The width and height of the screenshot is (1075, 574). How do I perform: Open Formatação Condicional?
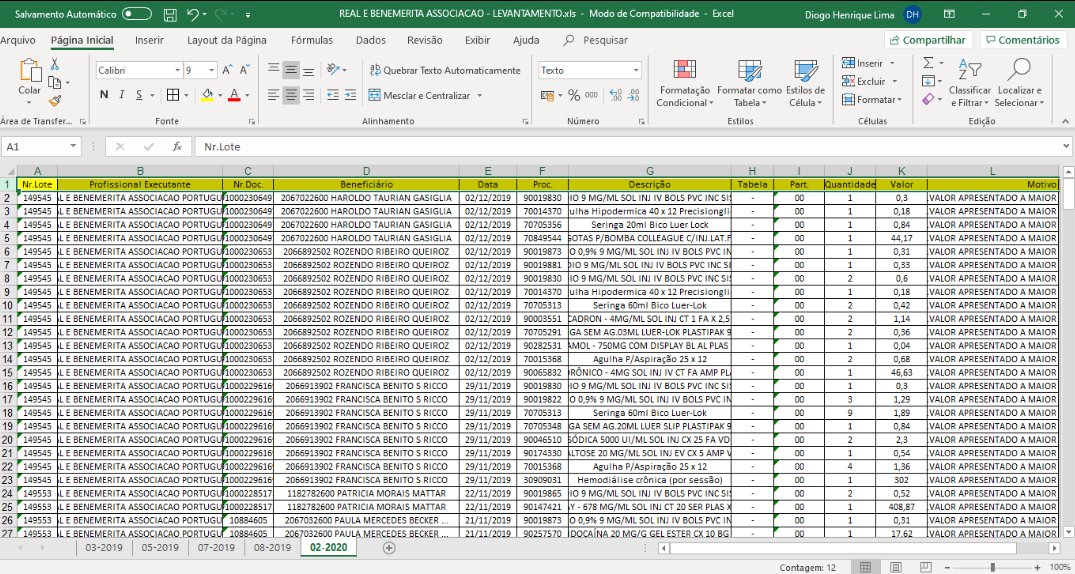tap(684, 82)
